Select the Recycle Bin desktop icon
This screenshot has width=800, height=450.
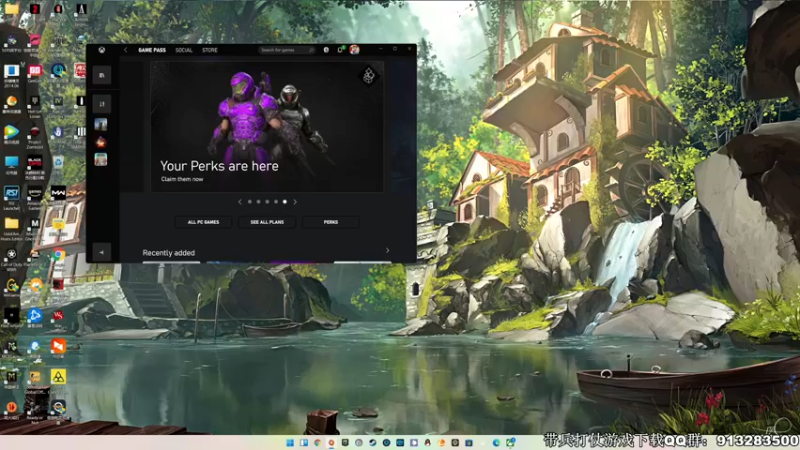[x=58, y=164]
